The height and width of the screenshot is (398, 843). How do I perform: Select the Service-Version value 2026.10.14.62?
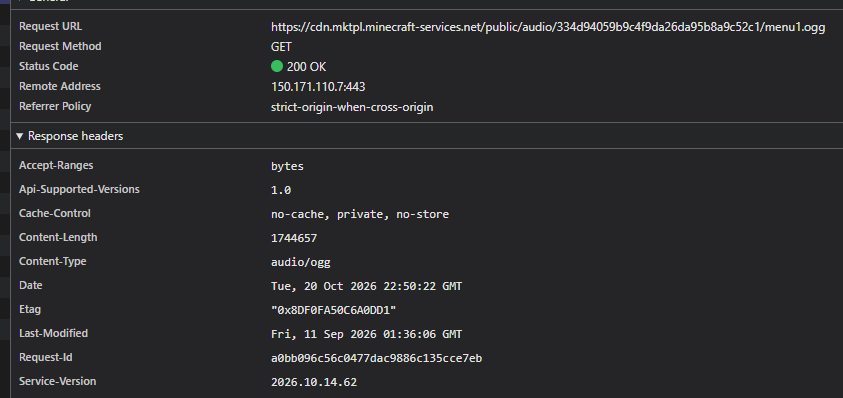314,382
